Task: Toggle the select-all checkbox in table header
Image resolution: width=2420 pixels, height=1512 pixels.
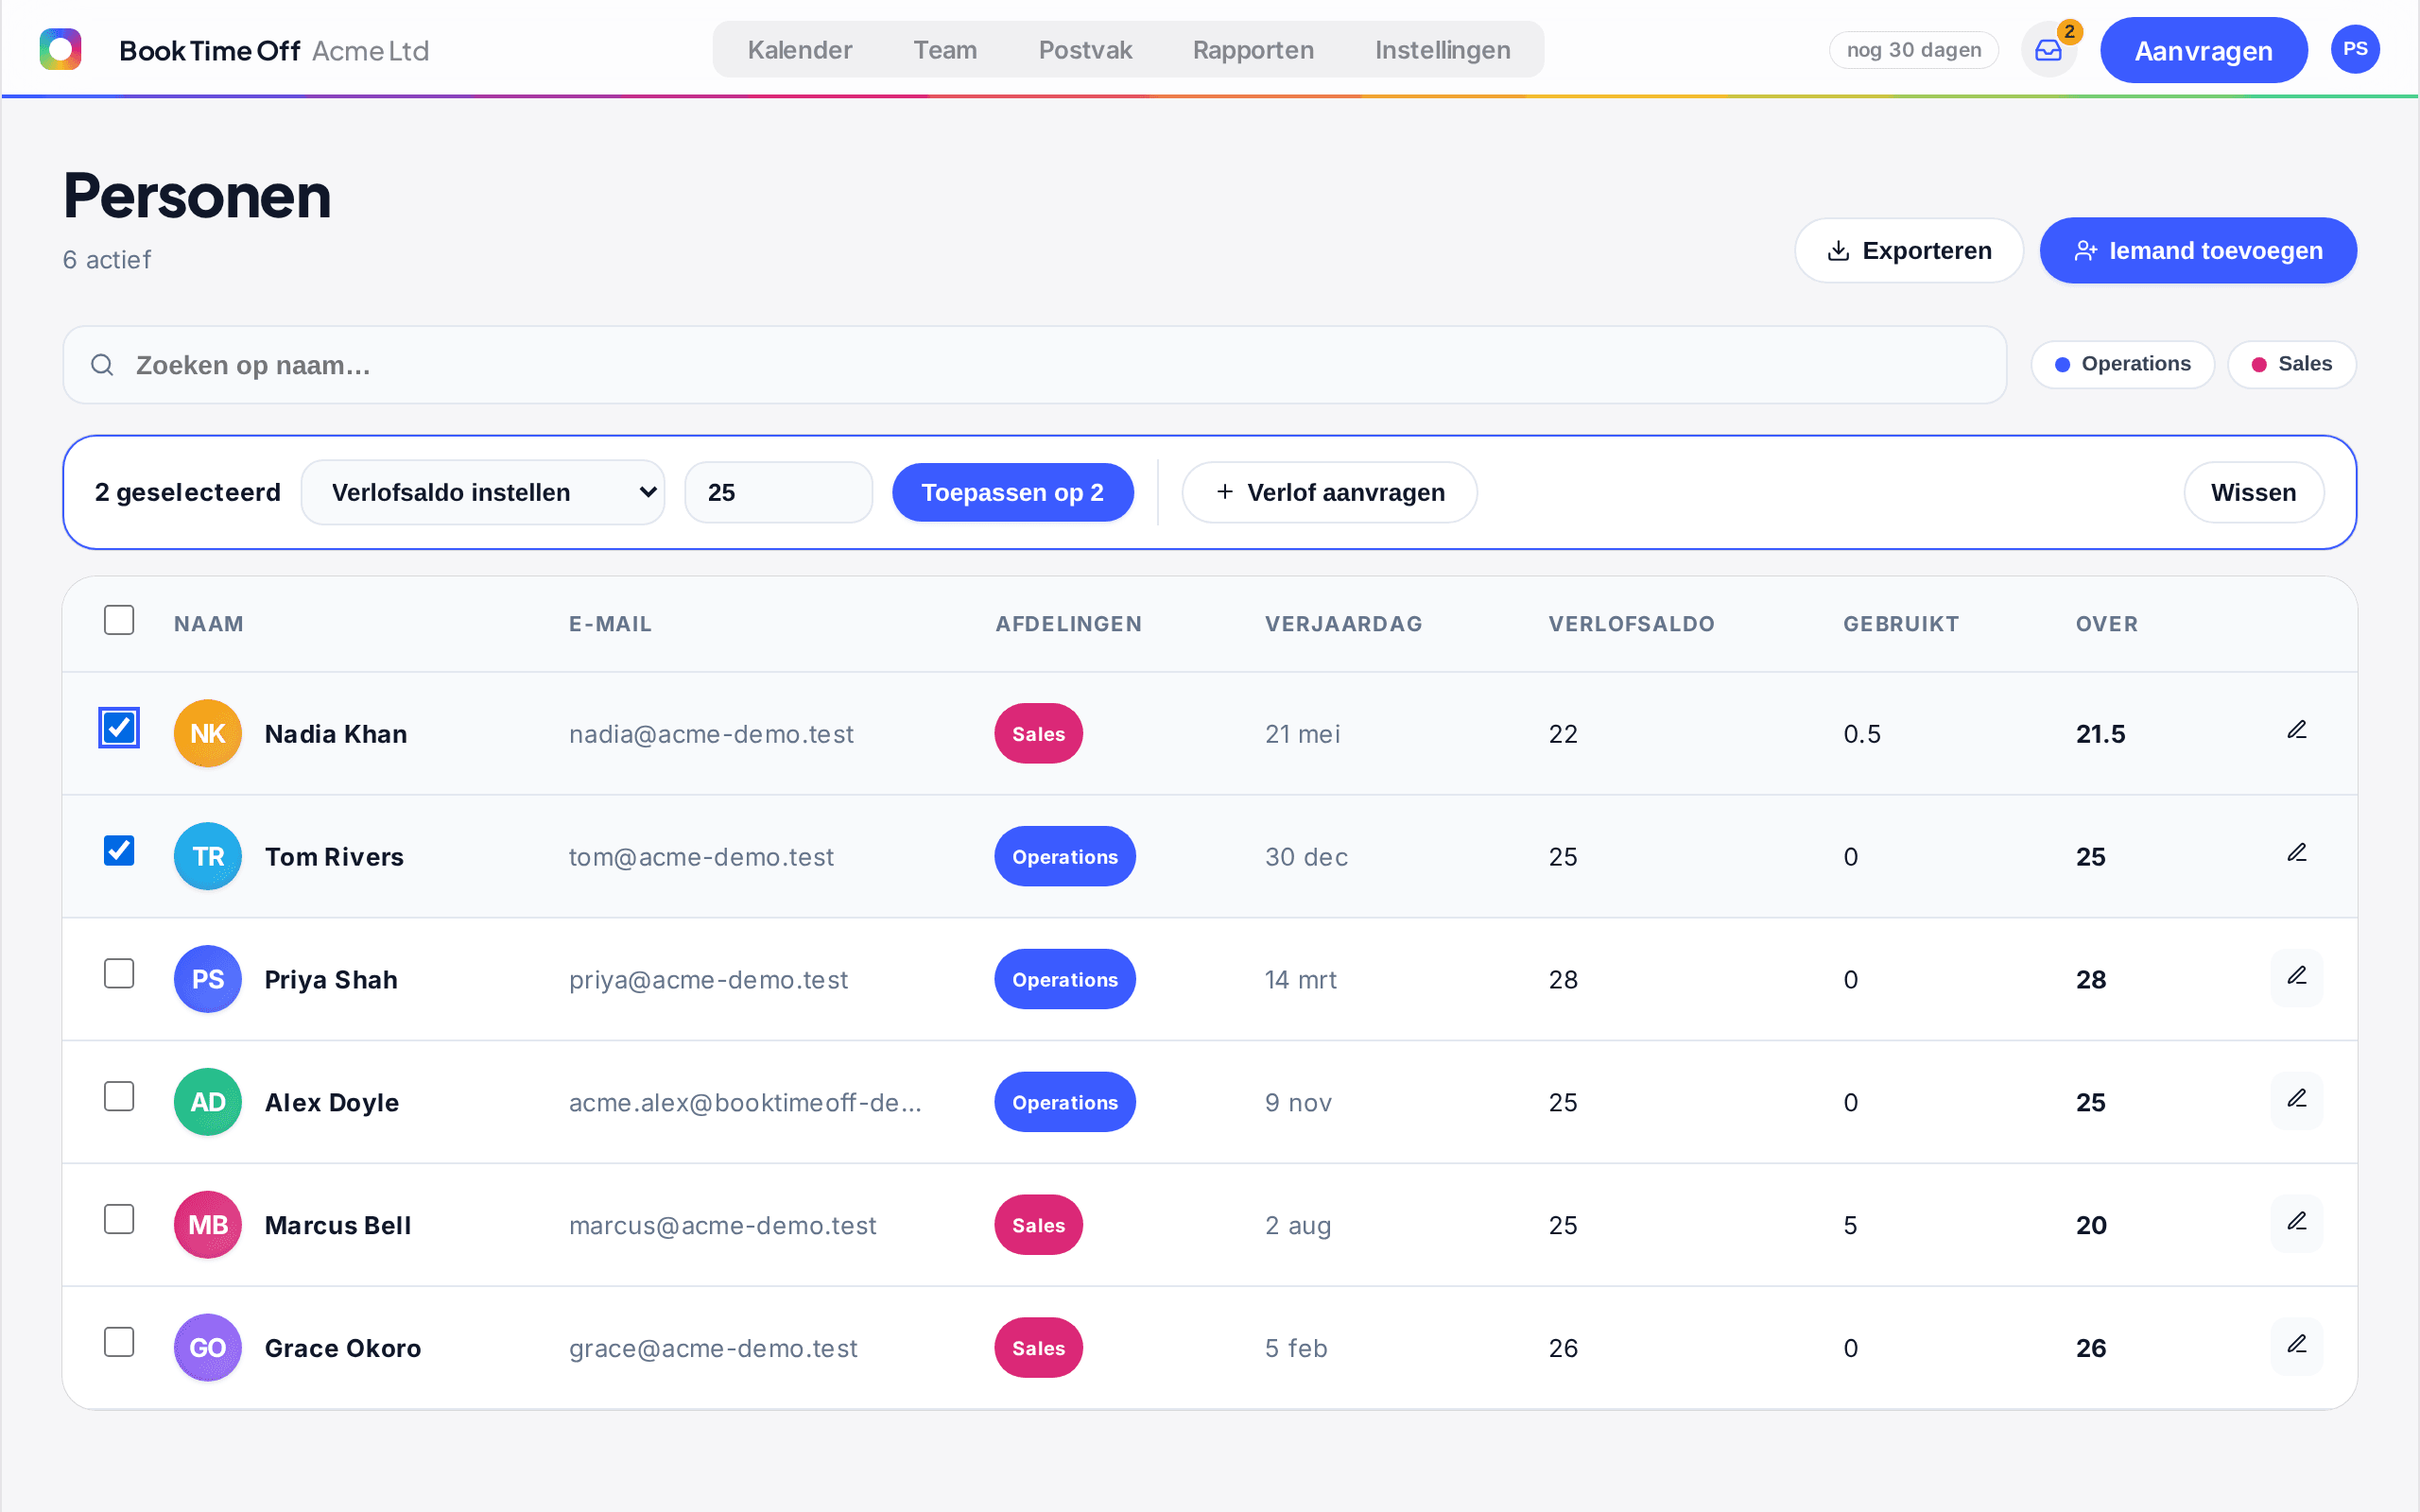Action: pyautogui.click(x=119, y=620)
